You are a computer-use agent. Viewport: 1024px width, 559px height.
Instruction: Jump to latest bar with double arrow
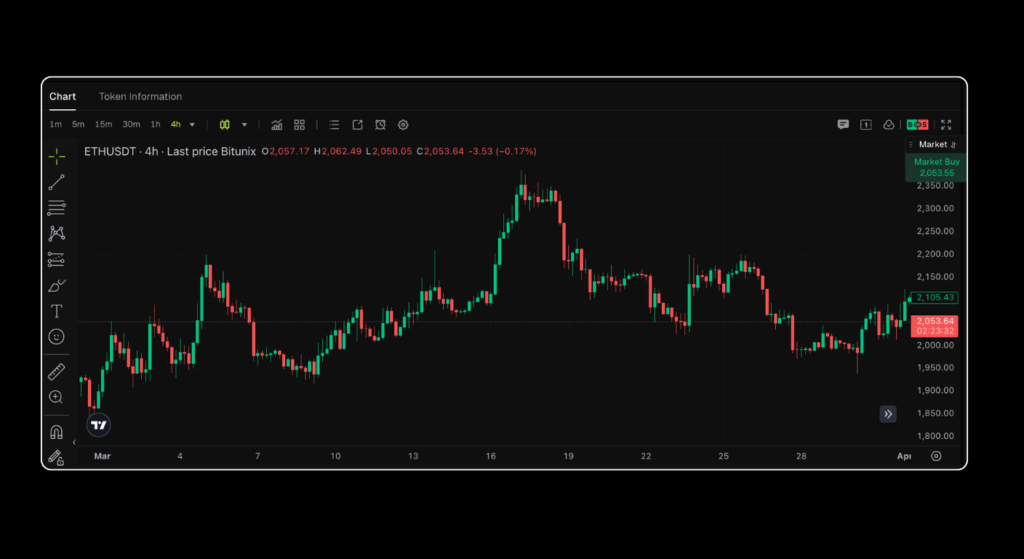pos(888,413)
